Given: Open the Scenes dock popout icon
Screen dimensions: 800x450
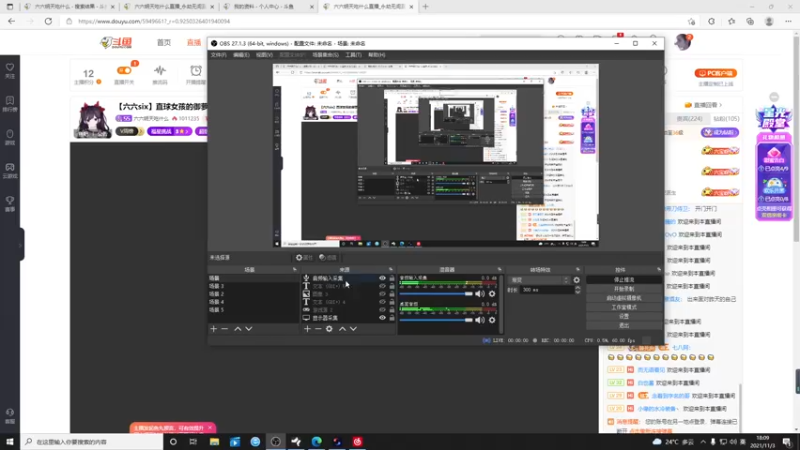Looking at the screenshot, I should [294, 269].
